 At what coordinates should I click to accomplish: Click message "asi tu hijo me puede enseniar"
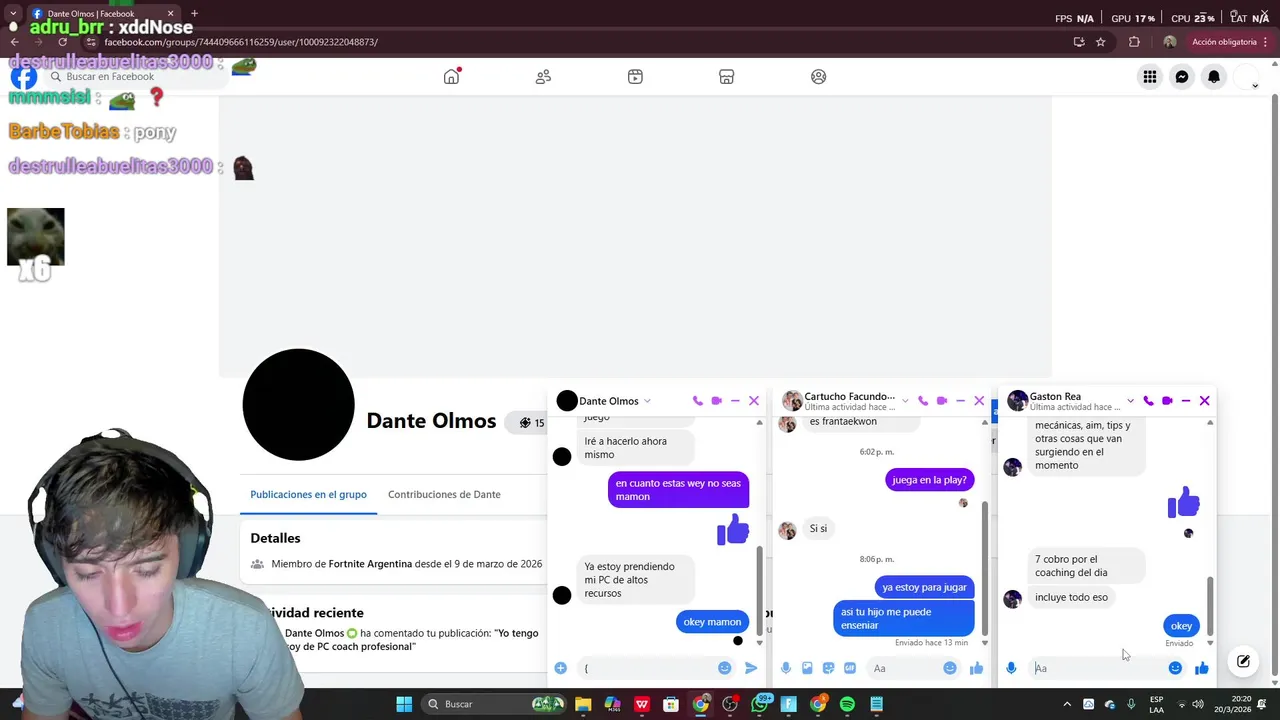pos(903,618)
